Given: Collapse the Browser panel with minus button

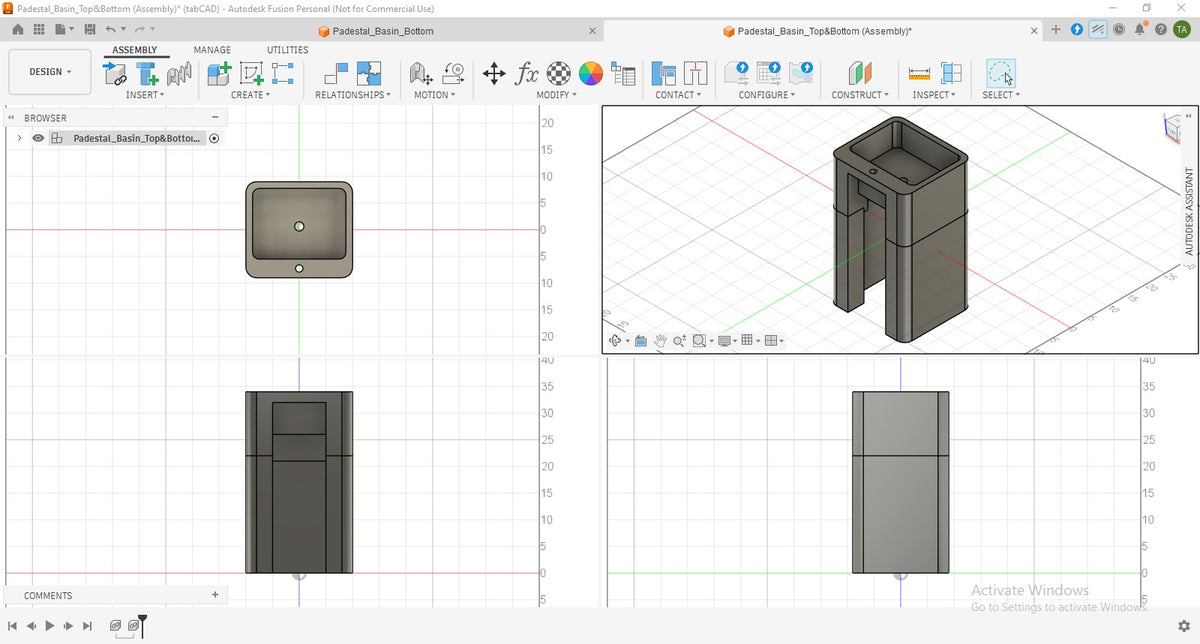Looking at the screenshot, I should pos(214,117).
